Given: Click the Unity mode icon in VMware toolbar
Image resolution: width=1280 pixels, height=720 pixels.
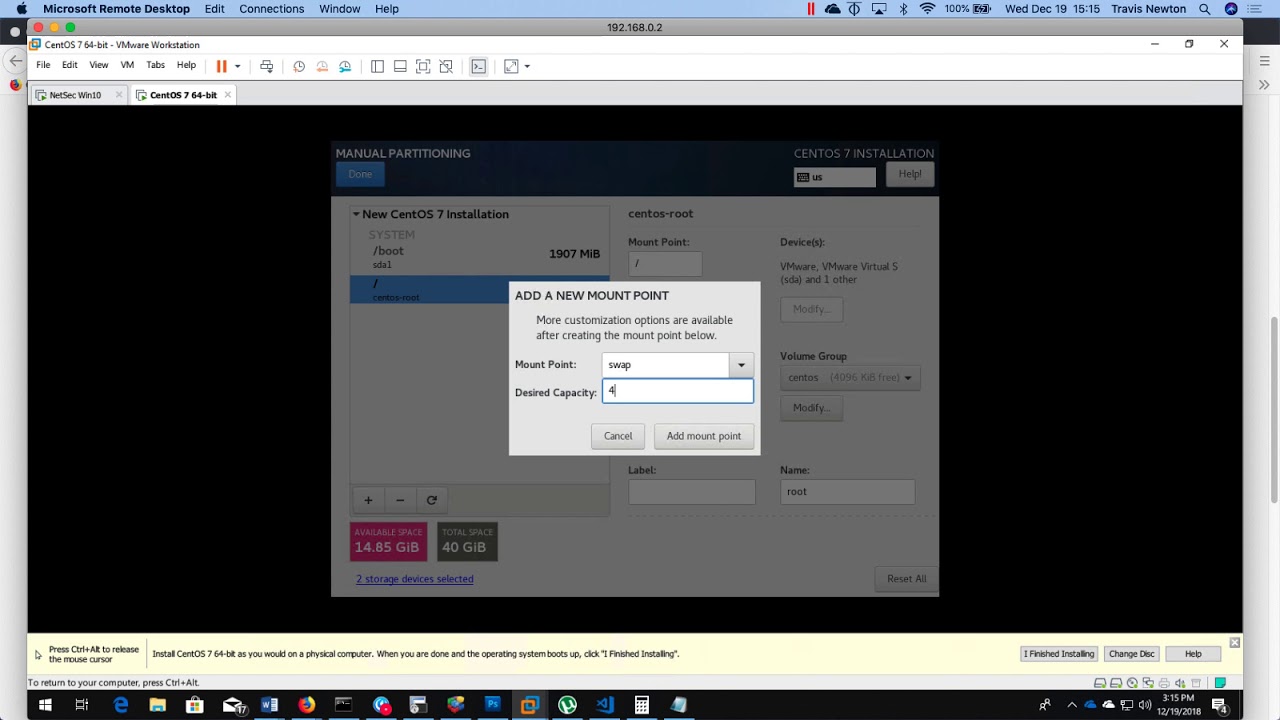Looking at the screenshot, I should pos(446,66).
